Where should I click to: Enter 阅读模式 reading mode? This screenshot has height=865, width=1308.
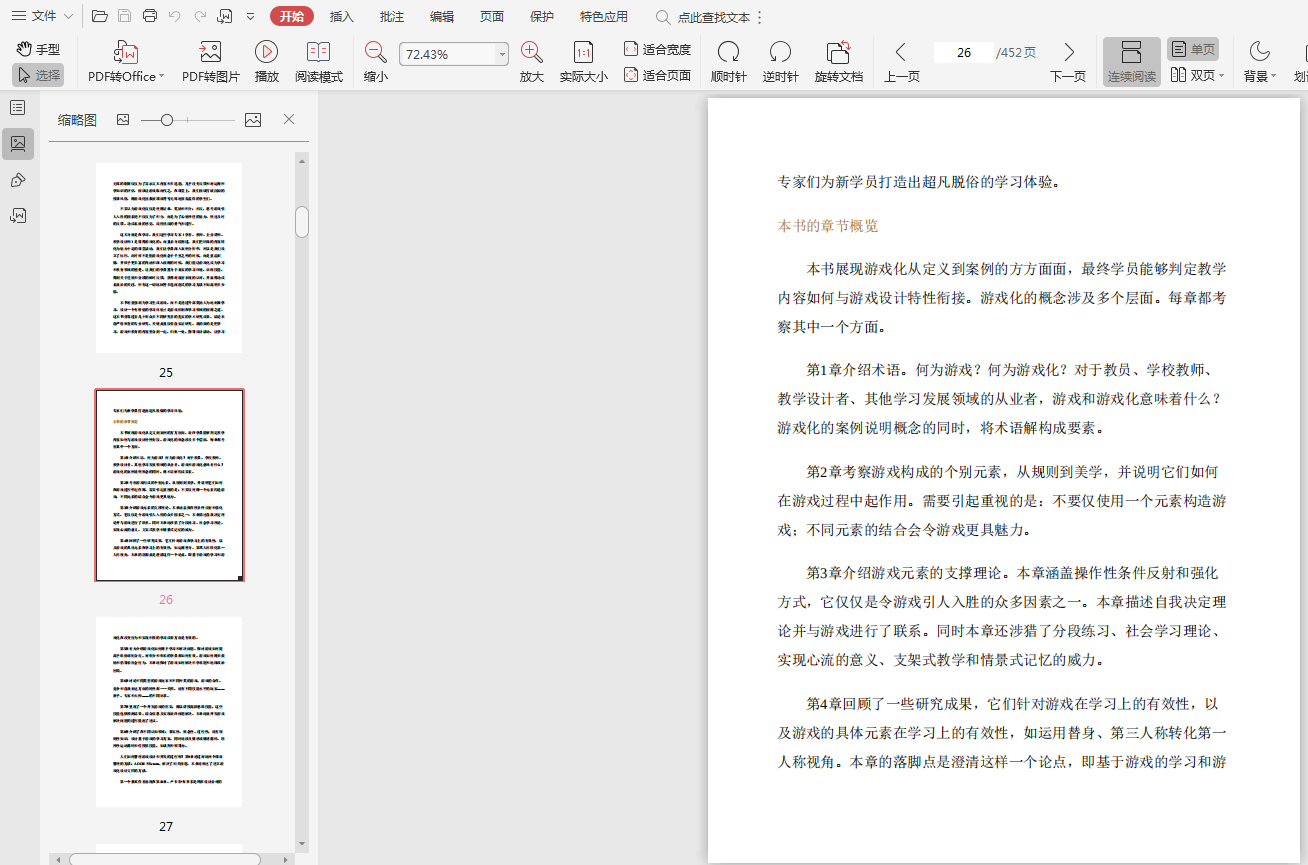pyautogui.click(x=318, y=53)
